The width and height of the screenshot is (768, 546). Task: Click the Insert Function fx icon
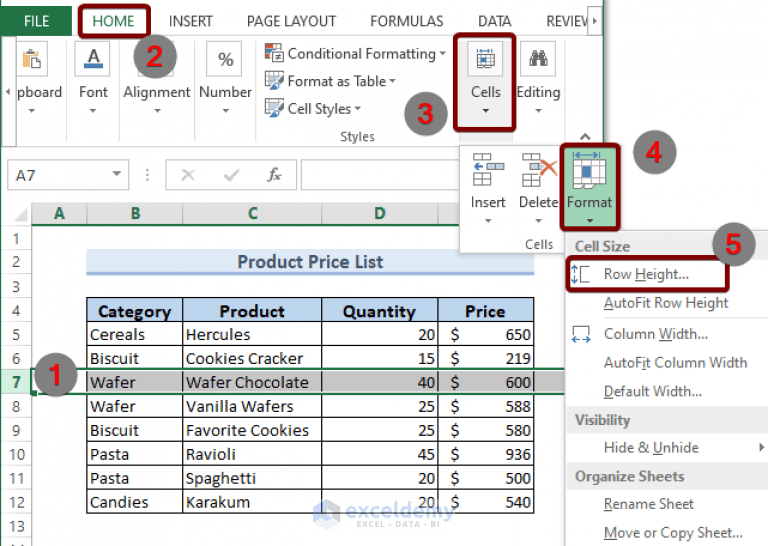[274, 175]
